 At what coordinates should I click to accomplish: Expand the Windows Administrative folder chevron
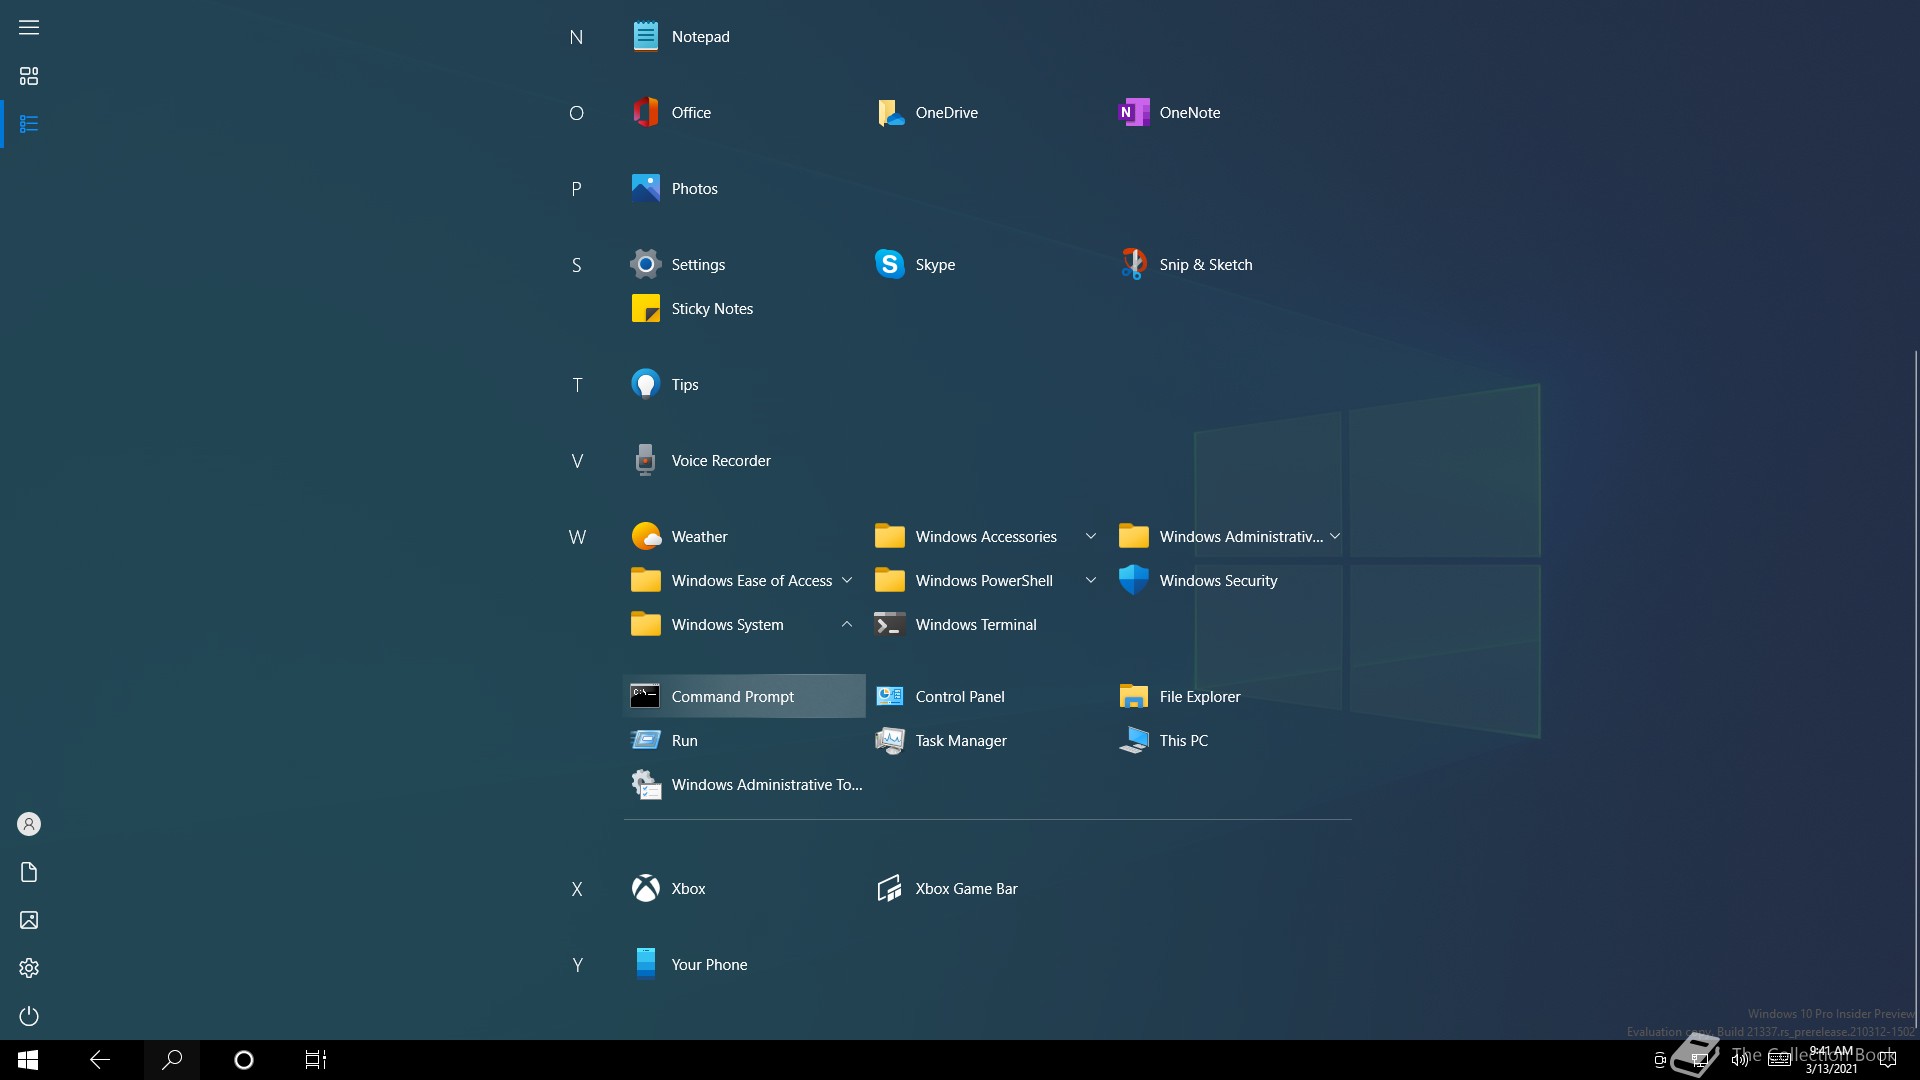tap(1335, 537)
